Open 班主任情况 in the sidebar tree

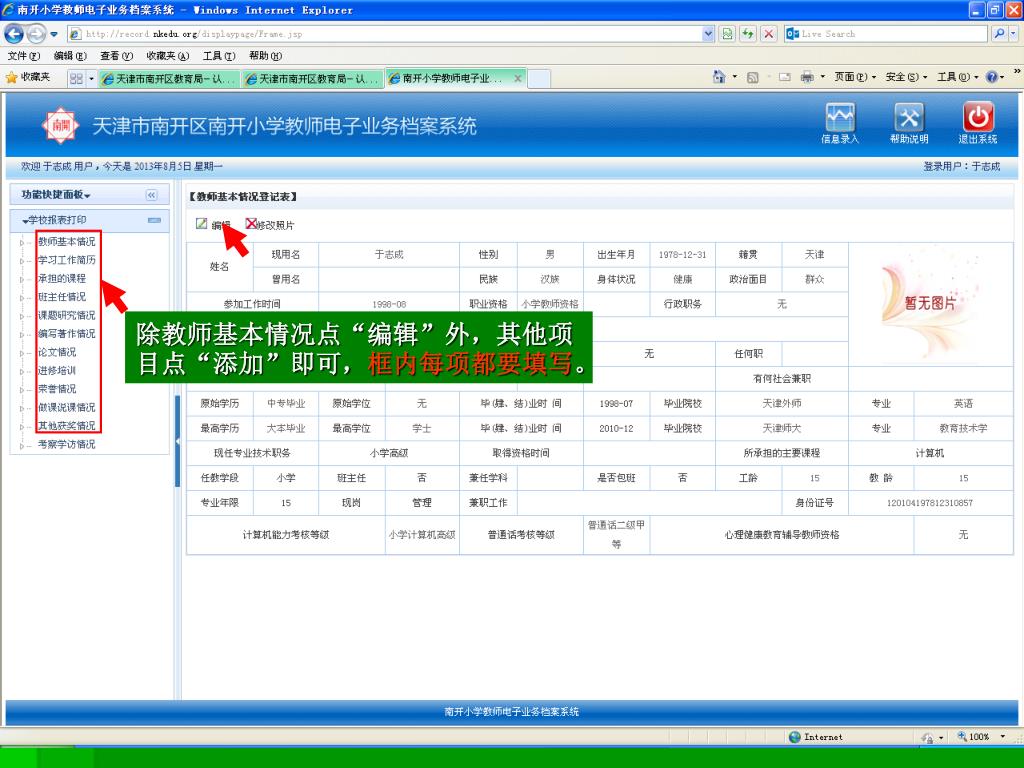(x=62, y=296)
